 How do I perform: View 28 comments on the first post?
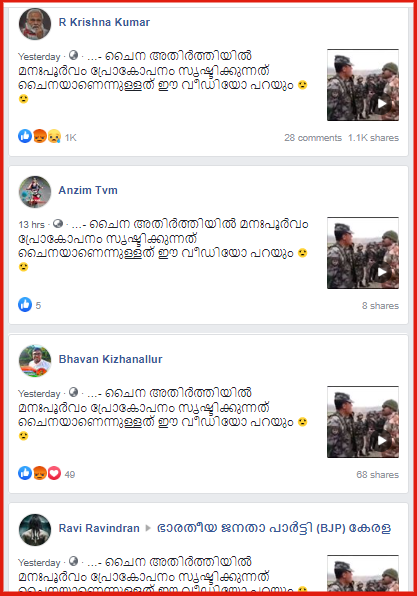click(313, 138)
